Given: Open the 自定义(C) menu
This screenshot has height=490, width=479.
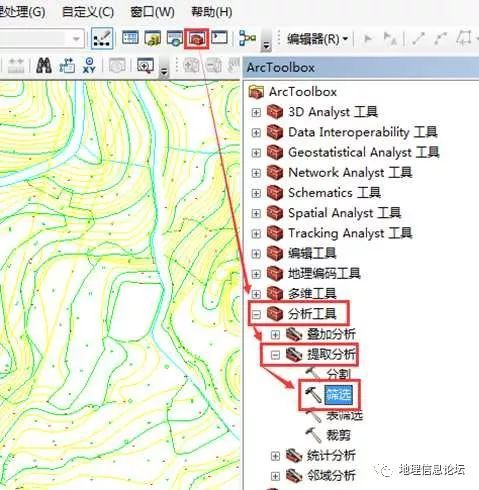Looking at the screenshot, I should (x=88, y=12).
